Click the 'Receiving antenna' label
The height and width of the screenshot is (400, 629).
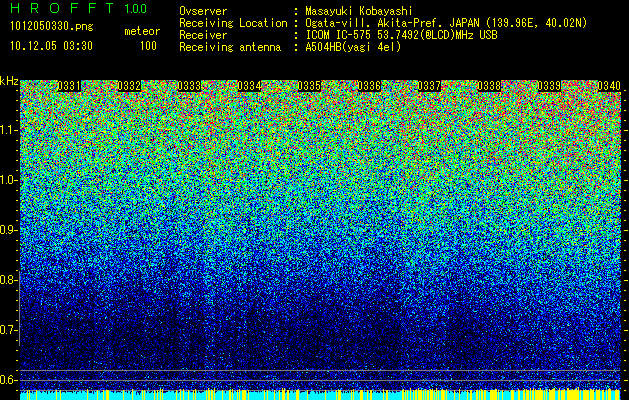pyautogui.click(x=230, y=47)
